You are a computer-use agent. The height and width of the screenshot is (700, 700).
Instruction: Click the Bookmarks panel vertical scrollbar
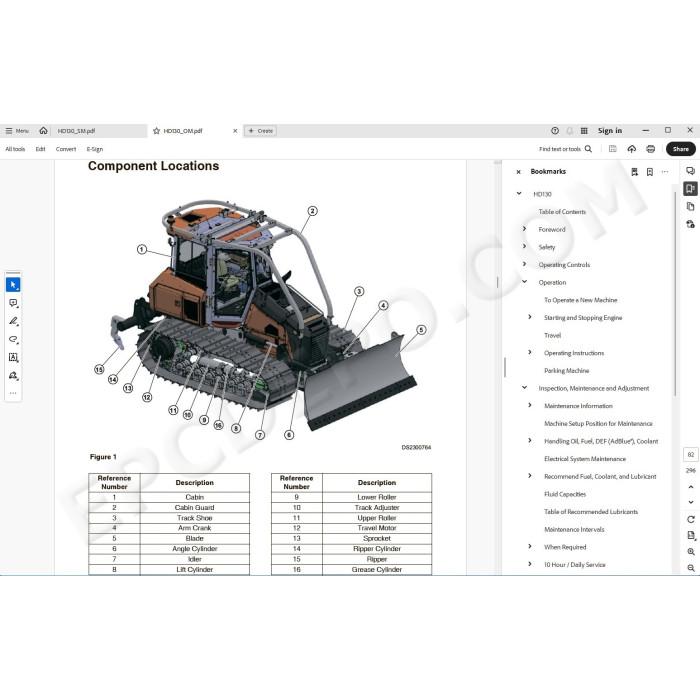tap(675, 292)
